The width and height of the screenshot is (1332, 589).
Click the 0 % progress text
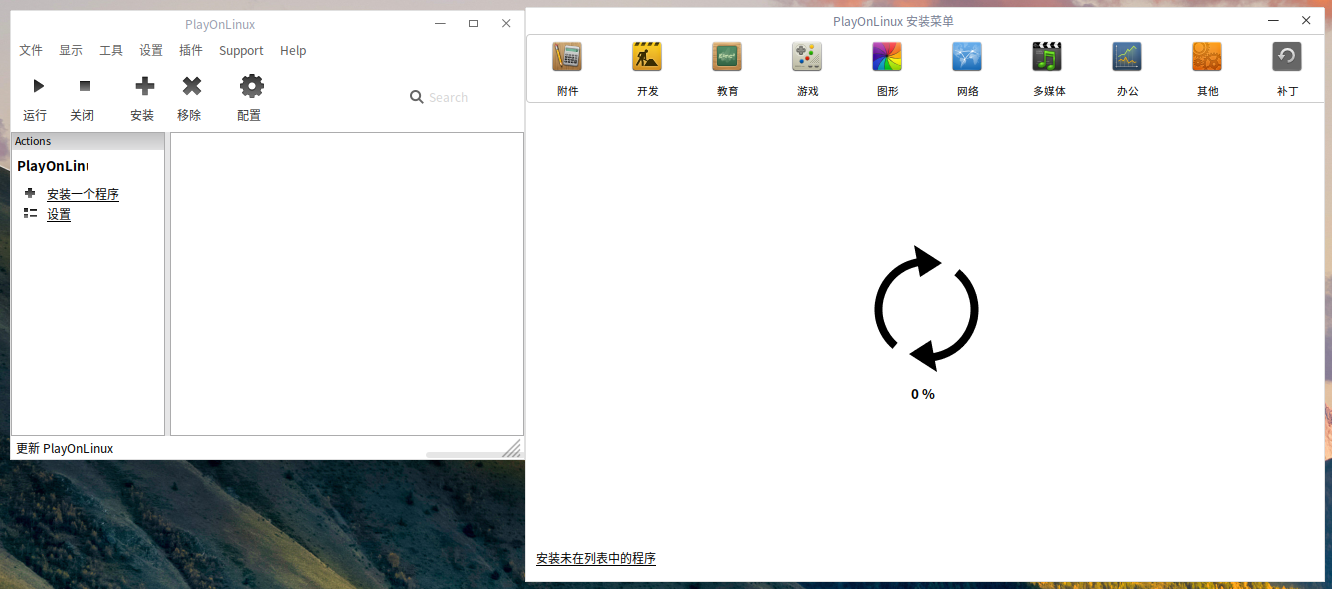(x=923, y=394)
